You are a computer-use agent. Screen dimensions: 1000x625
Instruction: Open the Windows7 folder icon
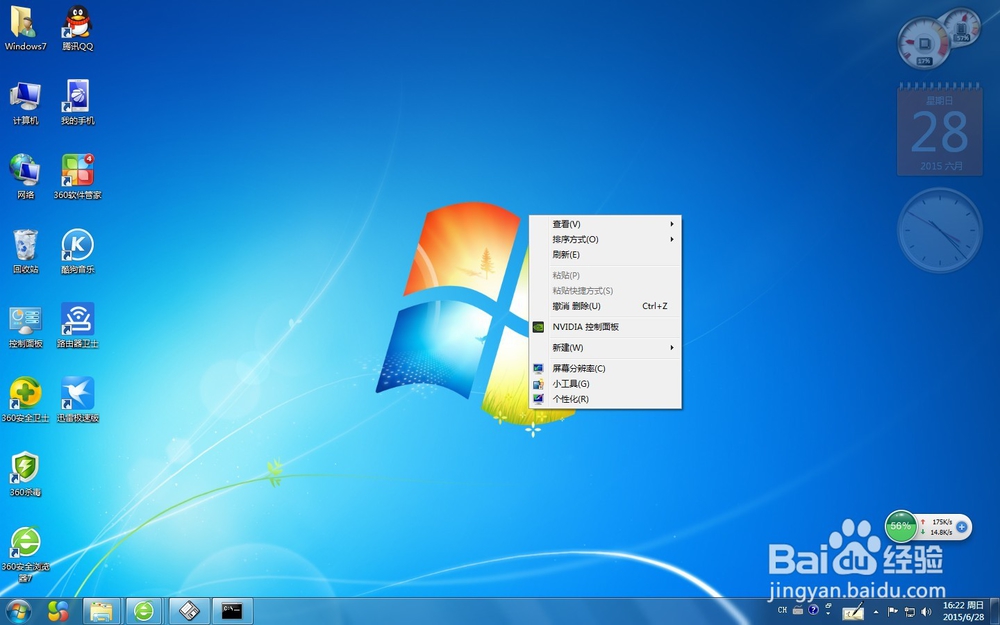tap(25, 28)
